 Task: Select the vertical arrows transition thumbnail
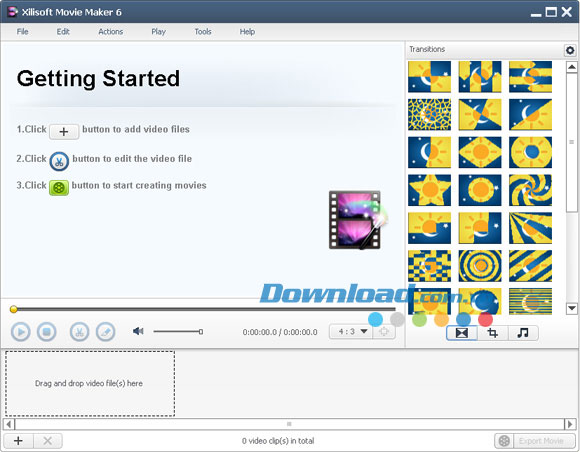(480, 77)
